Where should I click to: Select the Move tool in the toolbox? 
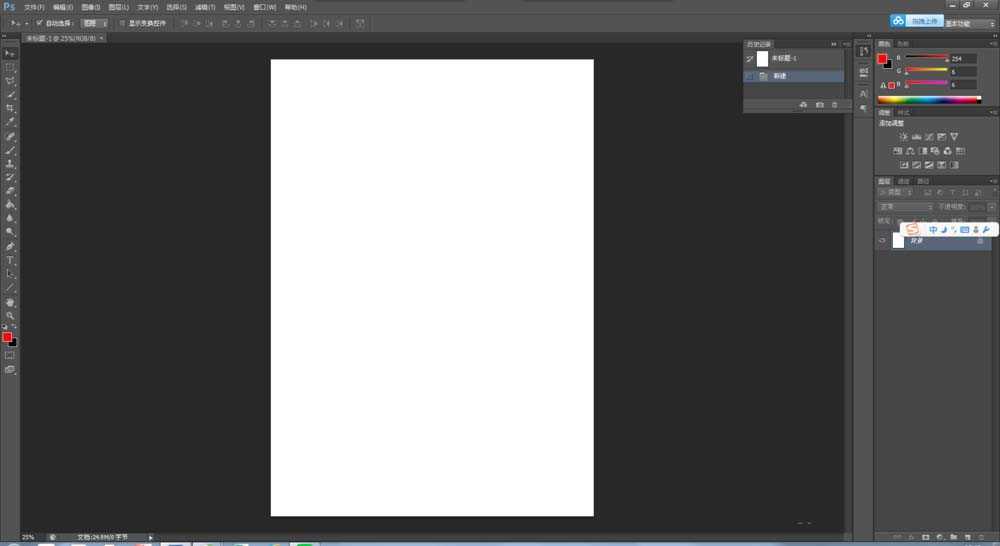[x=10, y=53]
